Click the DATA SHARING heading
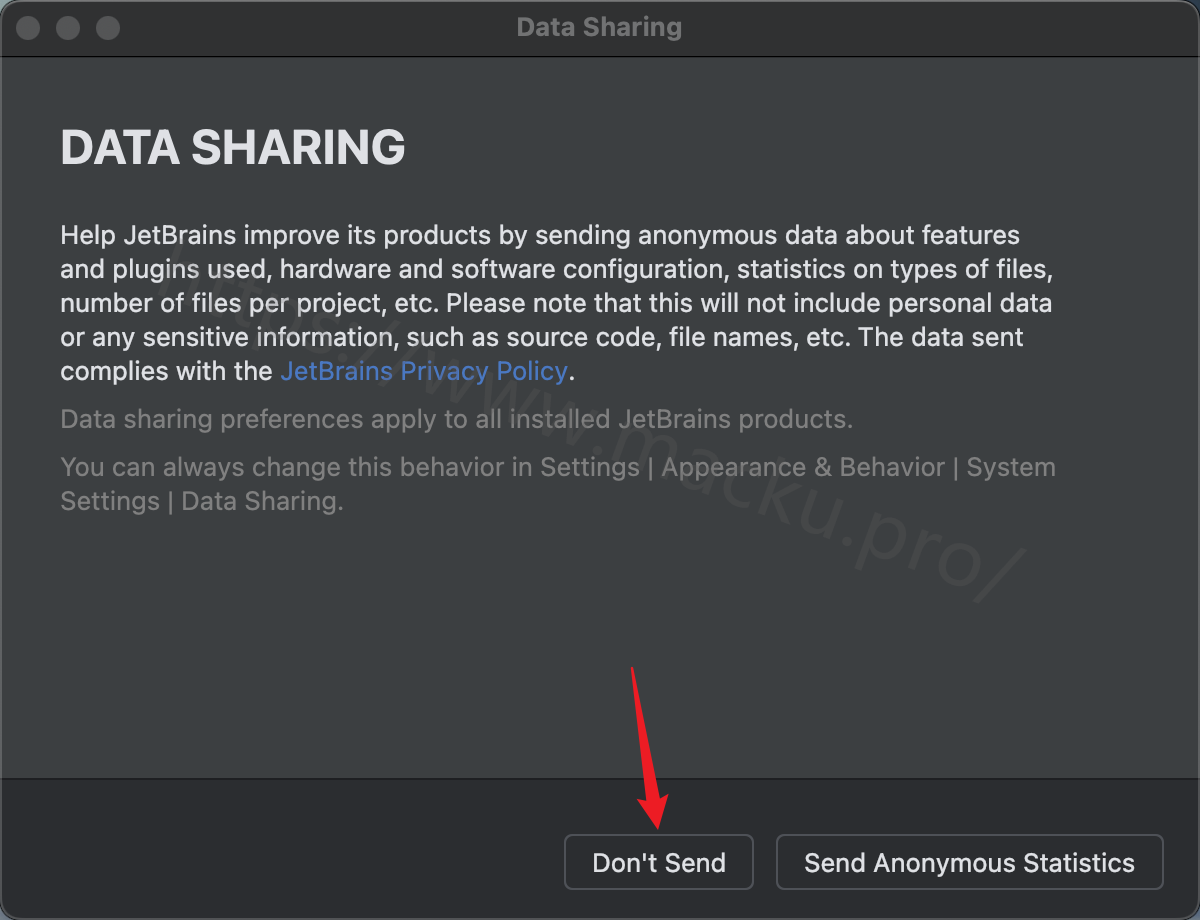The image size is (1200, 920). pyautogui.click(x=233, y=147)
